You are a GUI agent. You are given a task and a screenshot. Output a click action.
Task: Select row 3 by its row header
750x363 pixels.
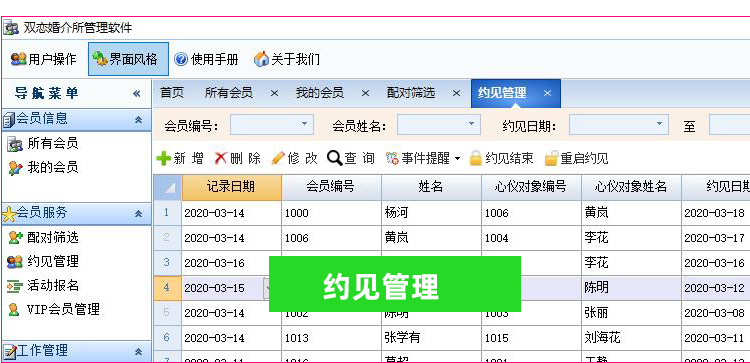click(167, 263)
